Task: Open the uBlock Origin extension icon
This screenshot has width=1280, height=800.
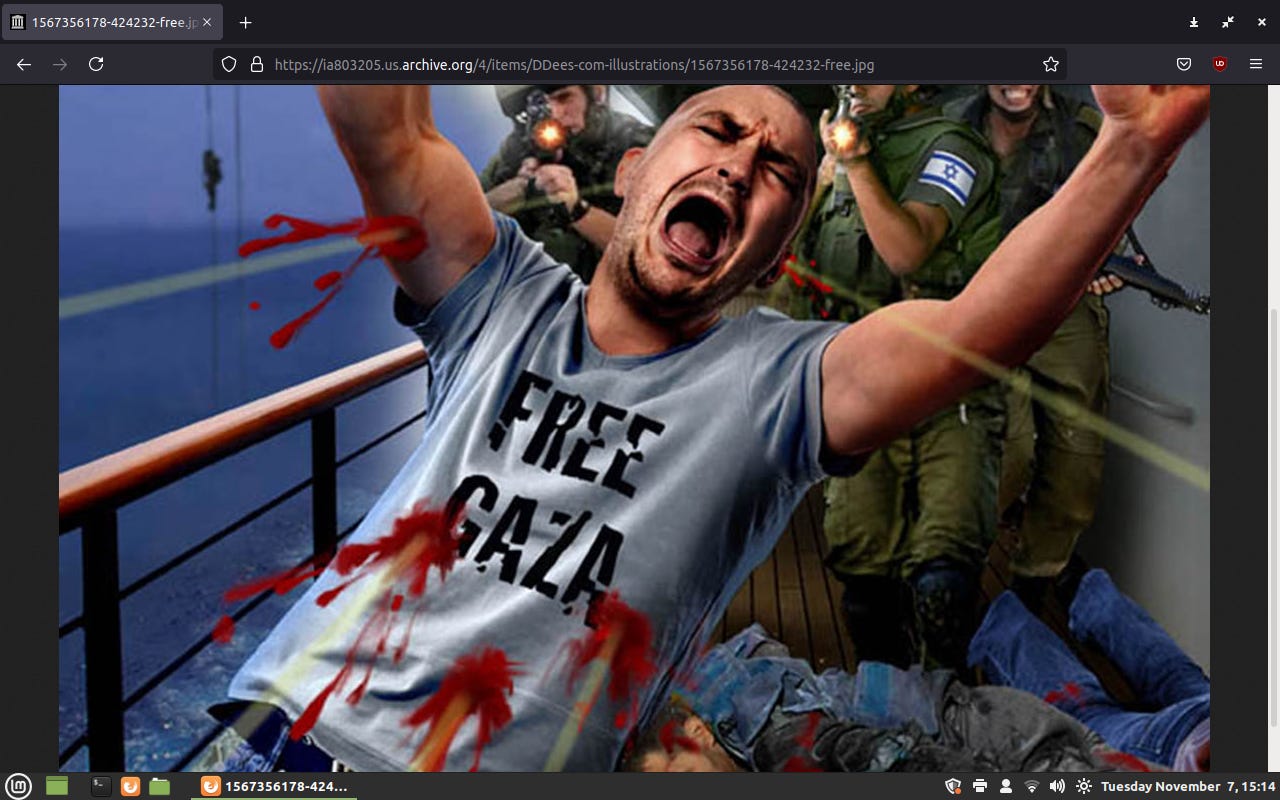Action: [x=1220, y=64]
